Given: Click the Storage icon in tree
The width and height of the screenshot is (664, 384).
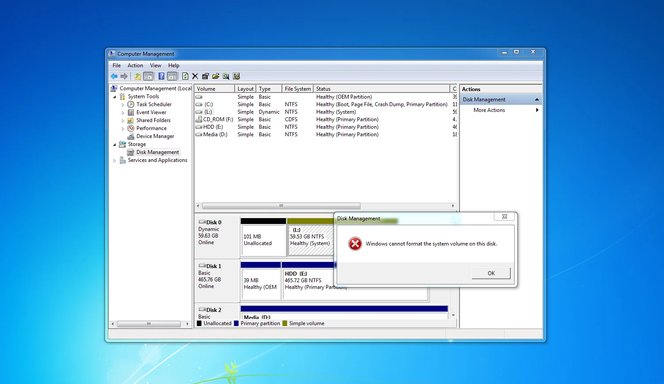Looking at the screenshot, I should (x=122, y=144).
